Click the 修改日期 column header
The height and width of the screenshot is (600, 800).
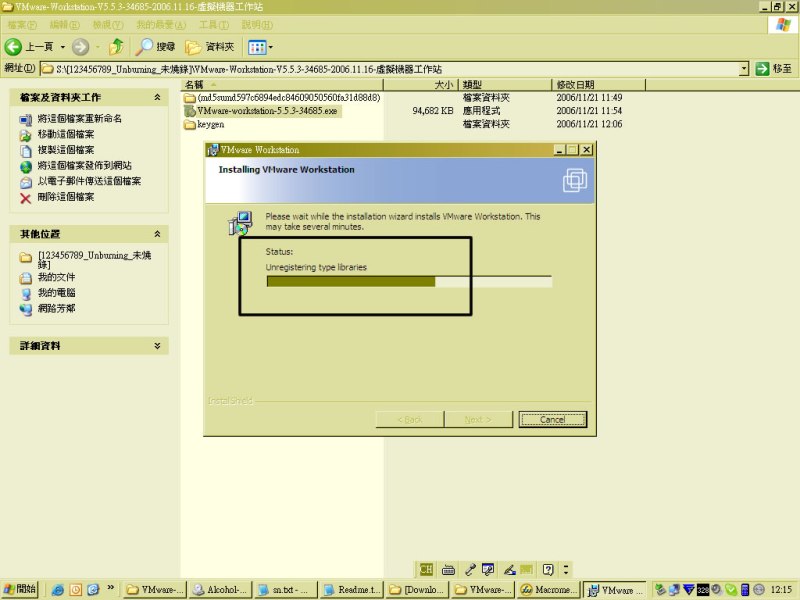[576, 85]
